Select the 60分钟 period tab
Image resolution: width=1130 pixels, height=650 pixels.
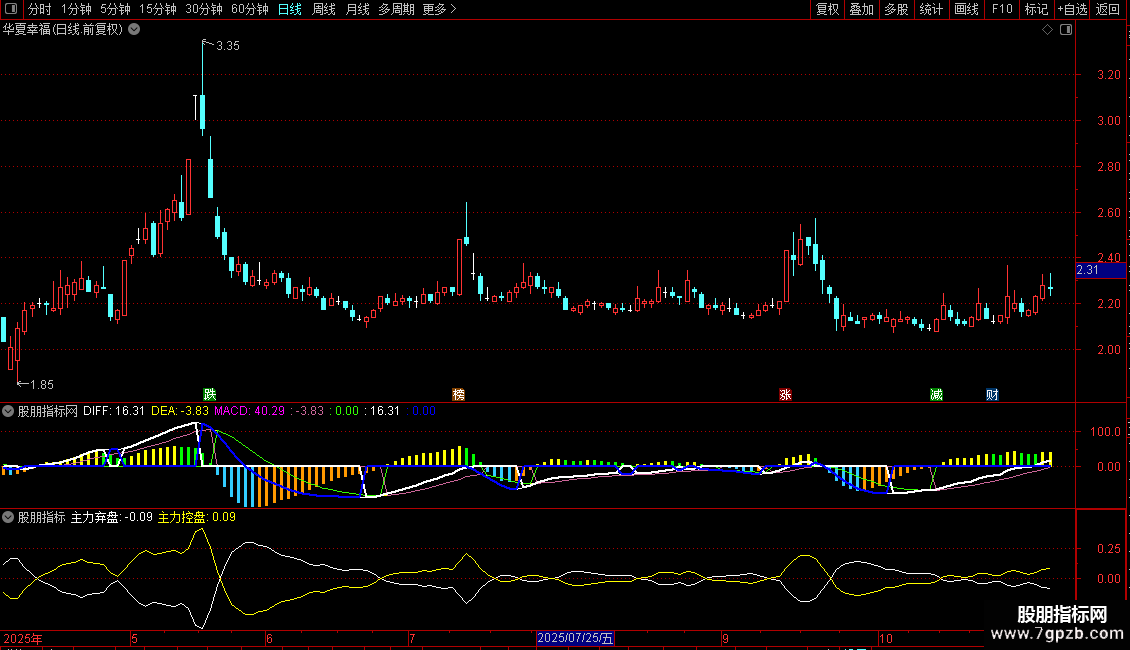(x=249, y=9)
